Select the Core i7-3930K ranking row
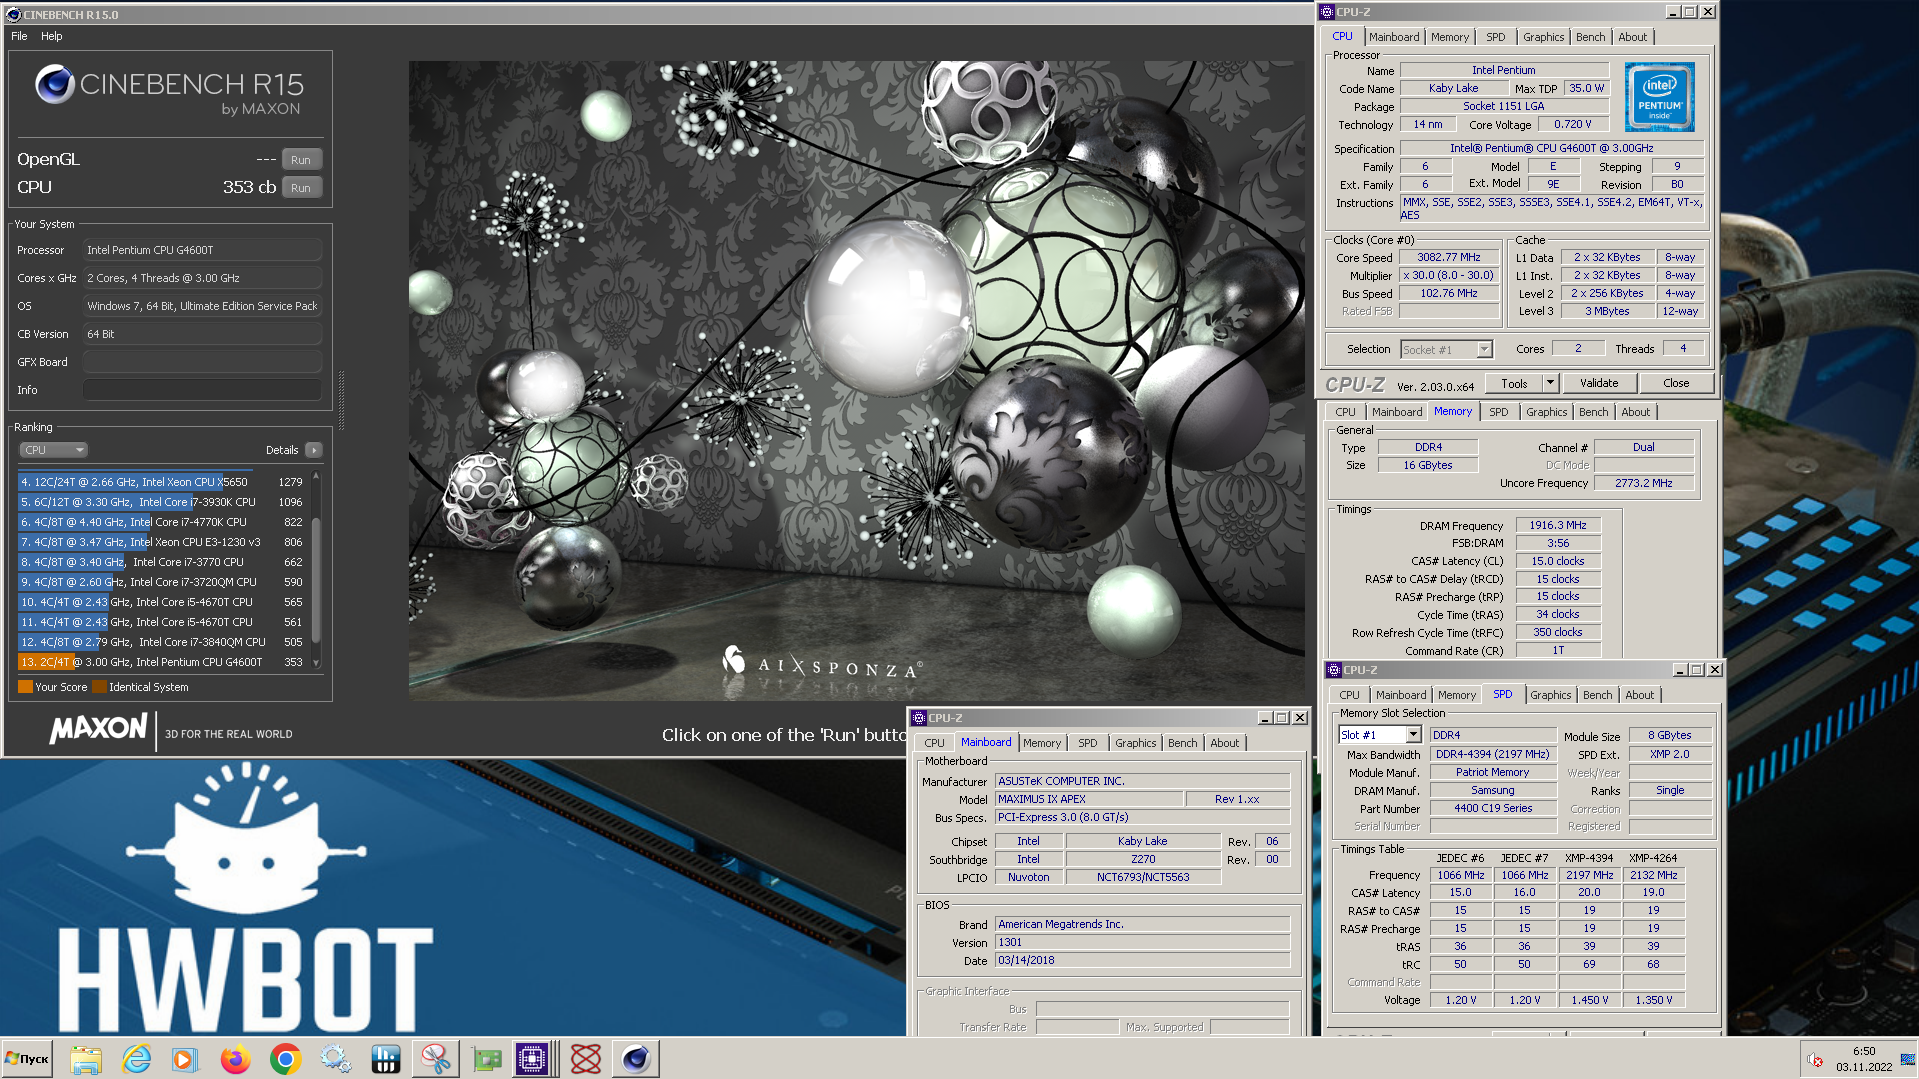 (x=162, y=502)
